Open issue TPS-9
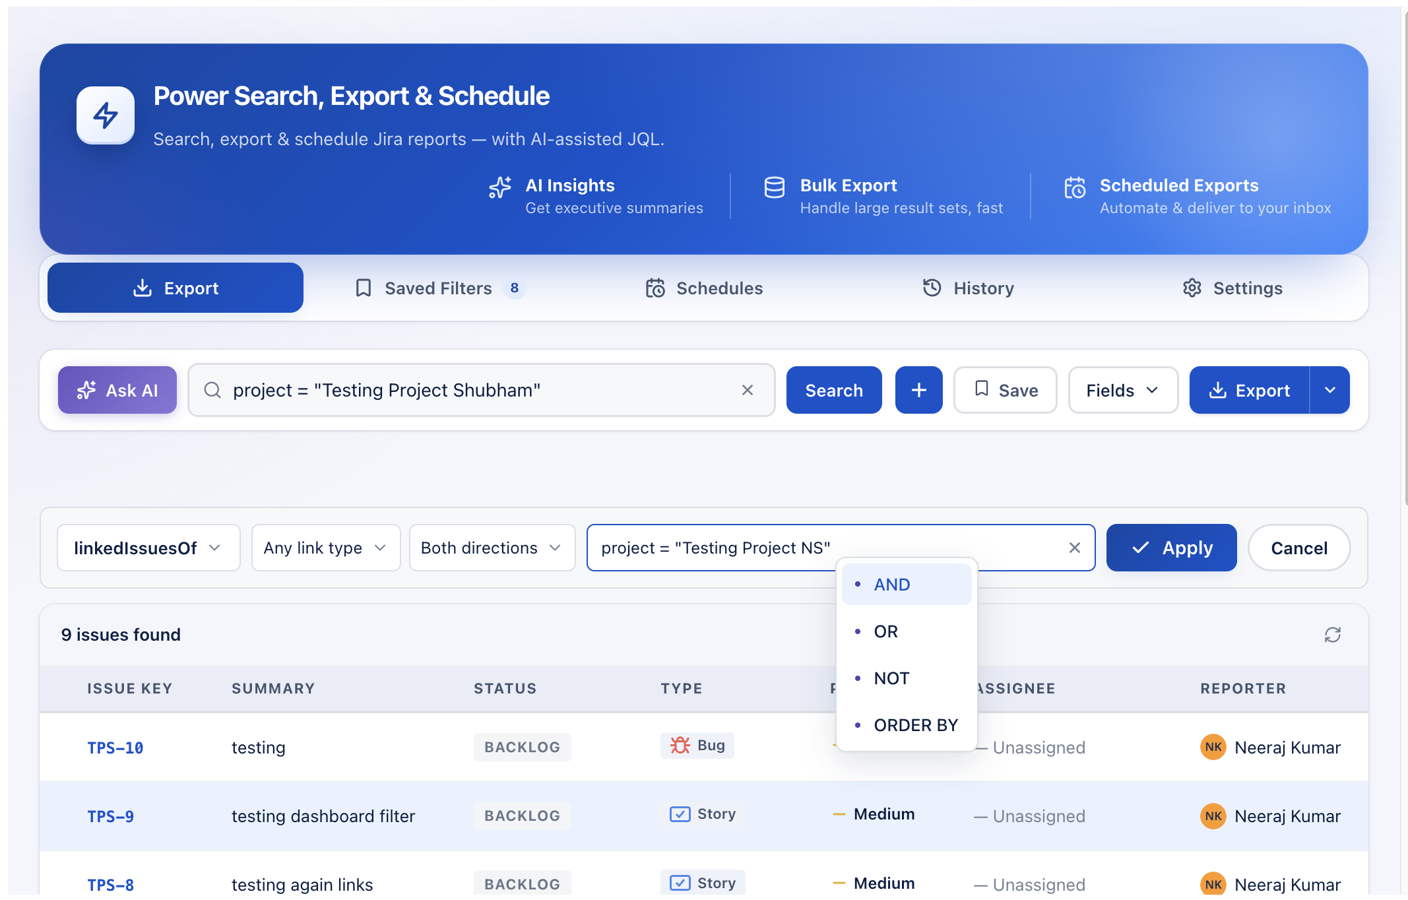Viewport: 1408px width, 900px height. (x=110, y=817)
